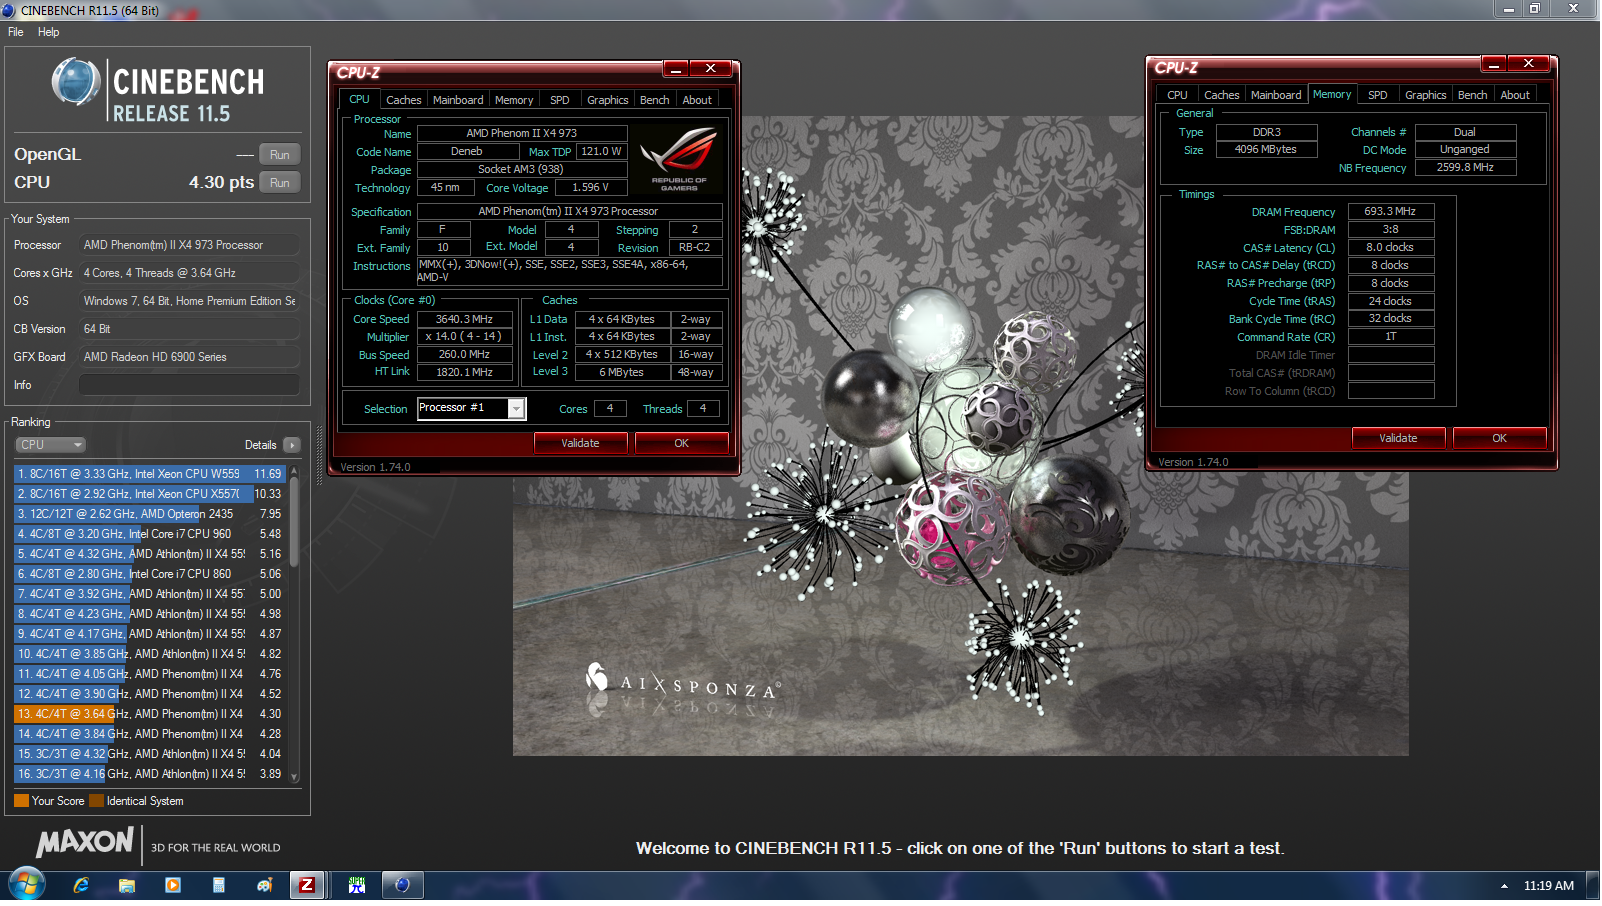Open the Help menu
This screenshot has height=906, width=1602.
point(48,32)
